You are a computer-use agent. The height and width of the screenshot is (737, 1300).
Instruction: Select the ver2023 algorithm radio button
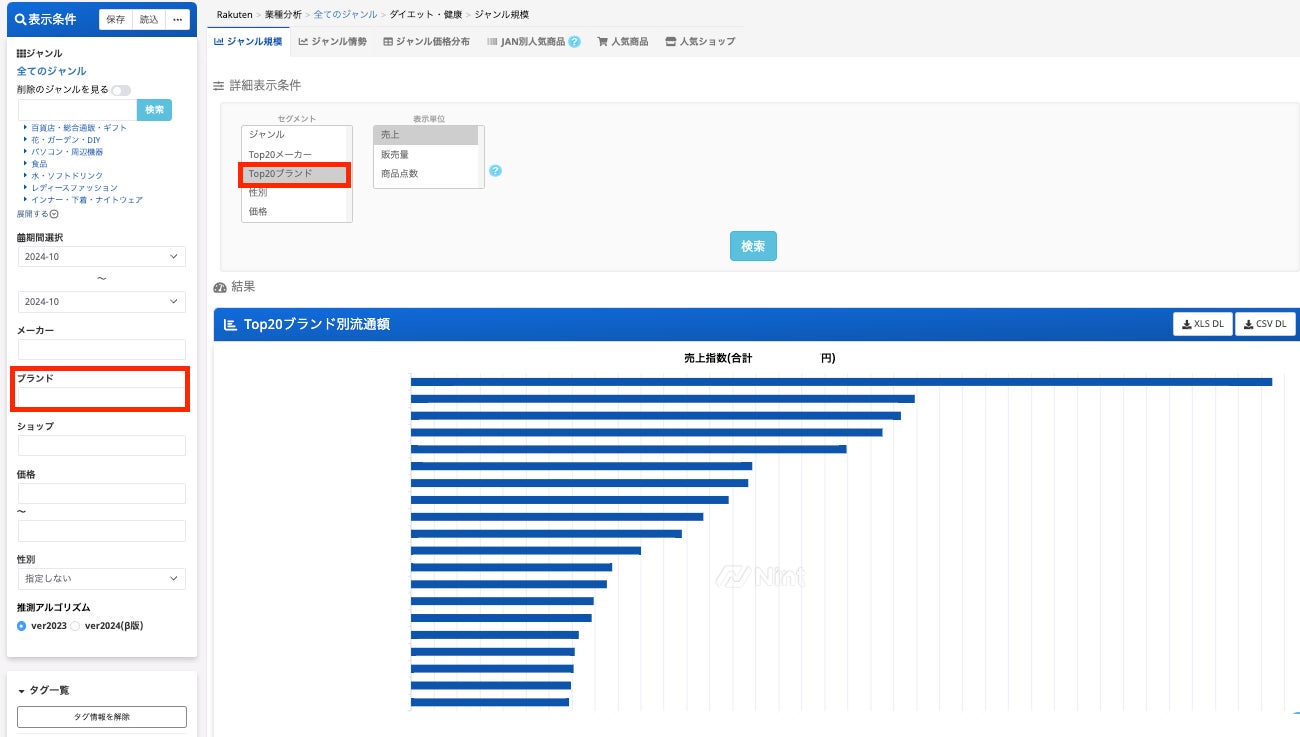22,626
